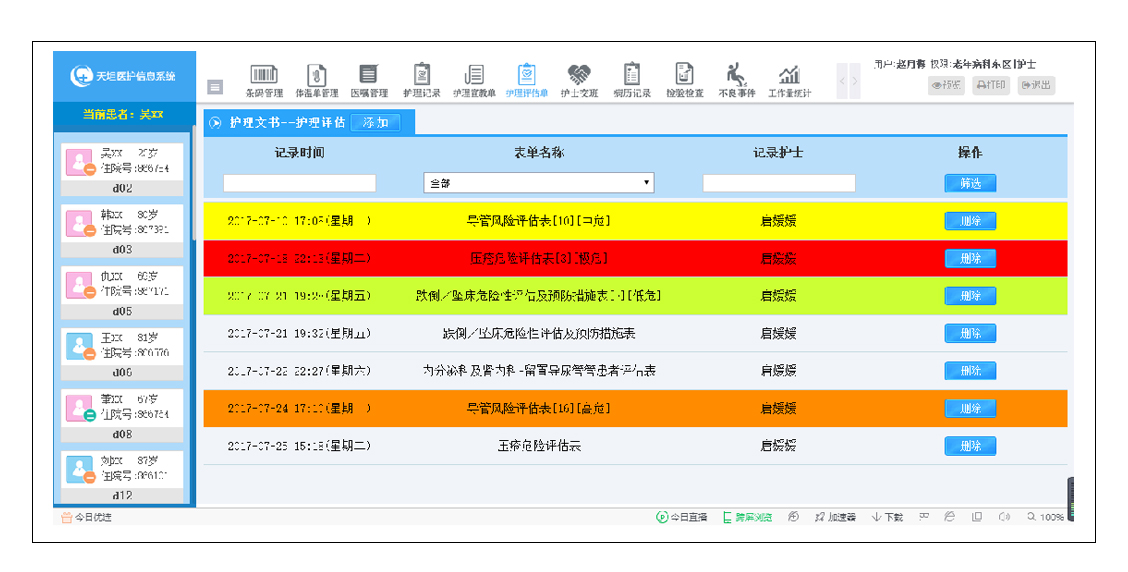Delete the red 压疮危险评估表 record

(x=970, y=258)
